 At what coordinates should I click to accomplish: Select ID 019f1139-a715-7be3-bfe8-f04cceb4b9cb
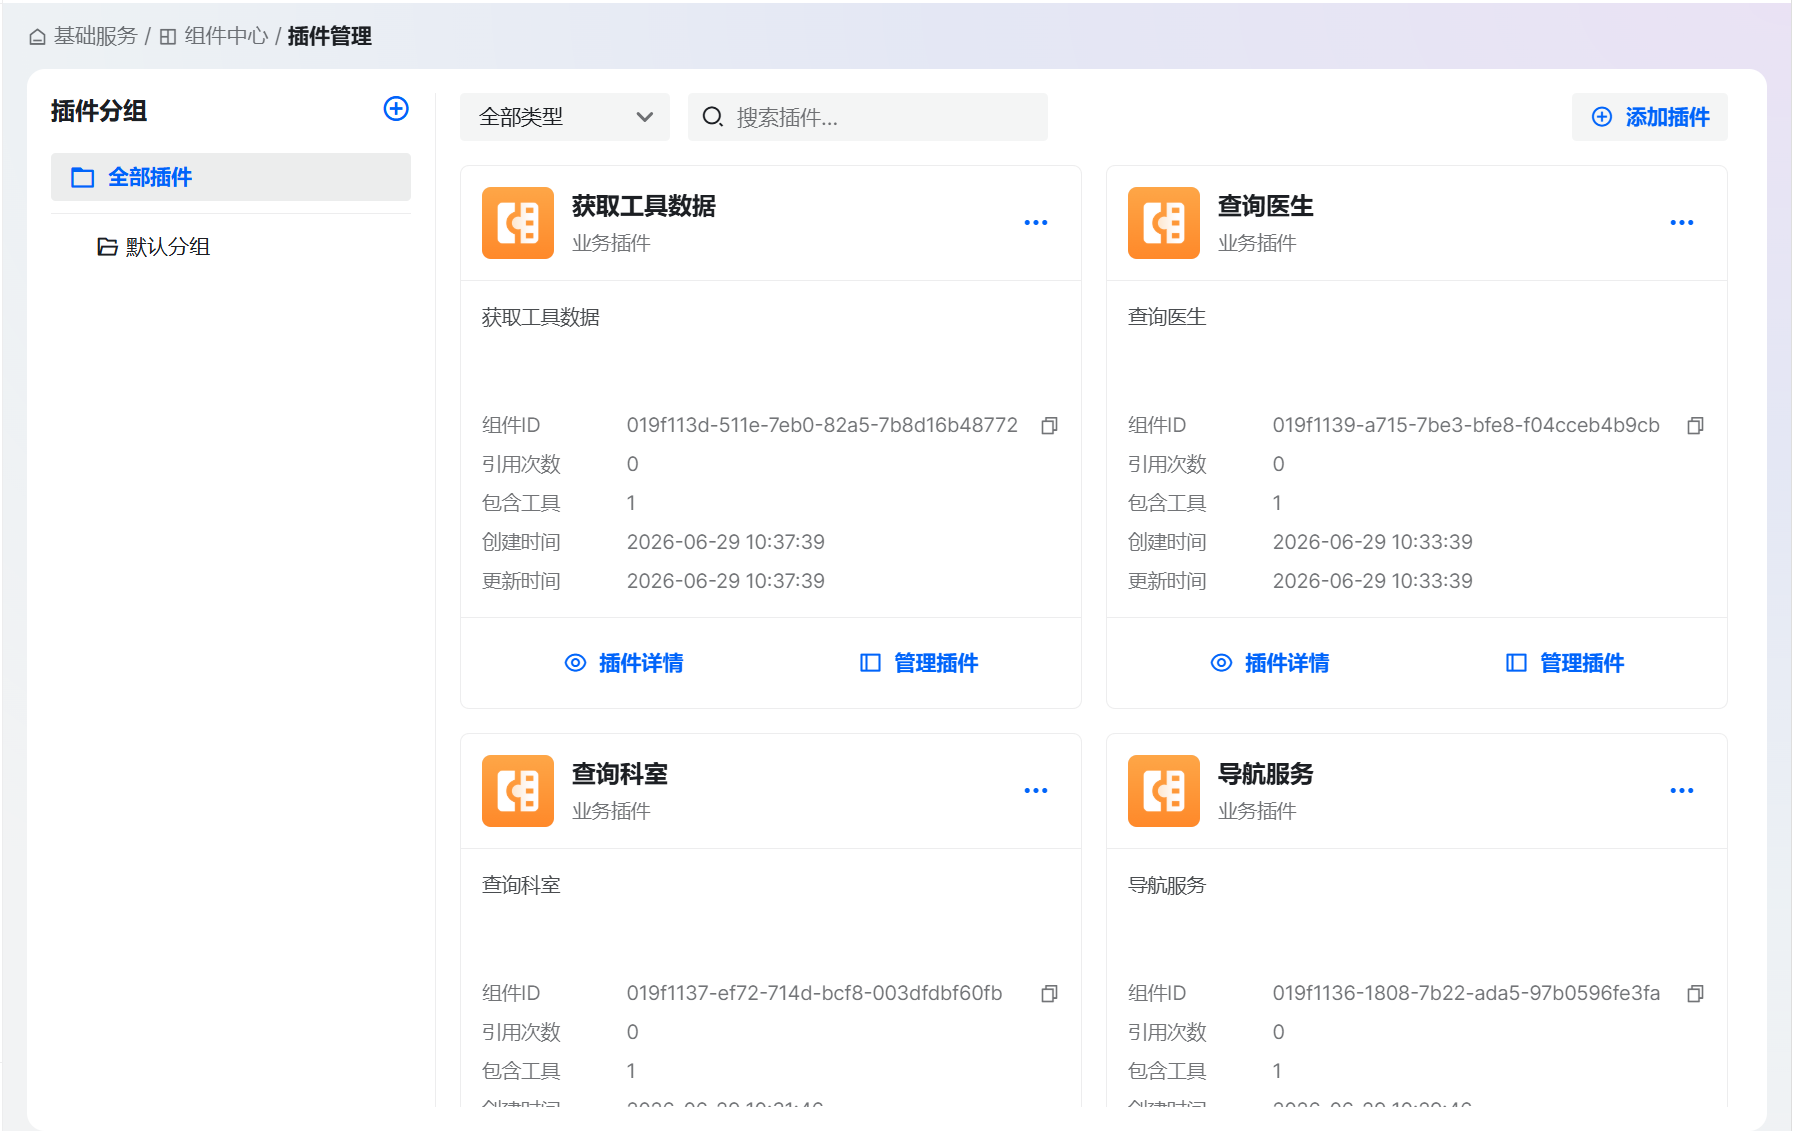[x=1466, y=425]
